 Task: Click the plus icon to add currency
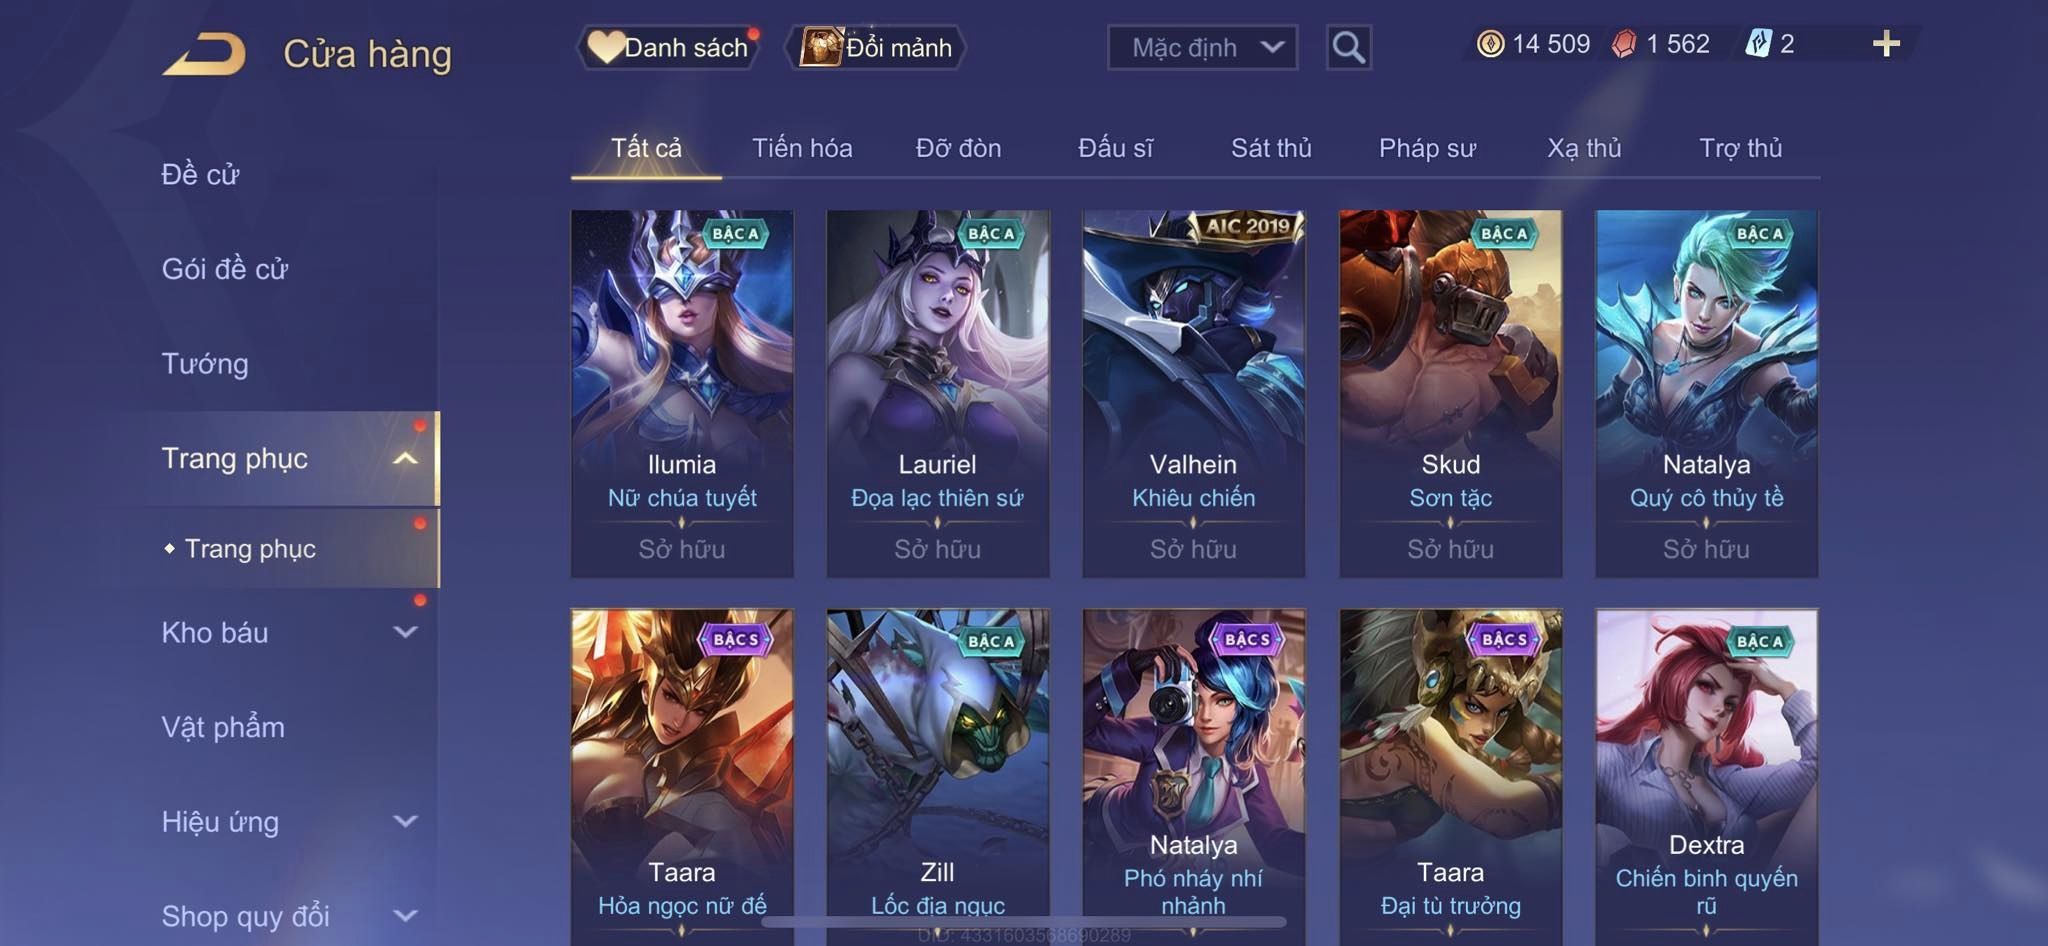[x=1886, y=44]
